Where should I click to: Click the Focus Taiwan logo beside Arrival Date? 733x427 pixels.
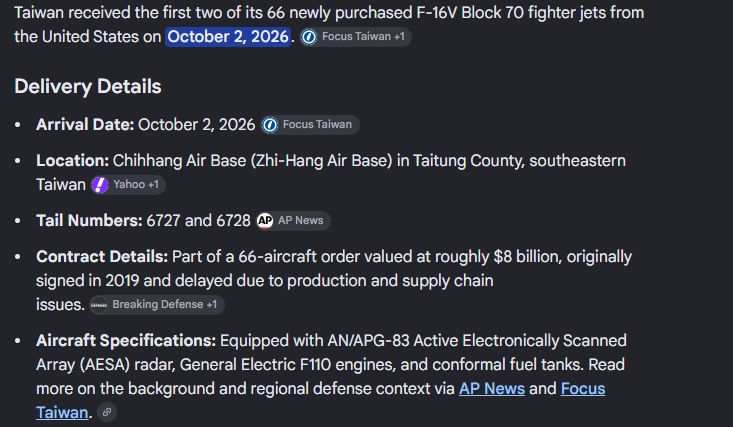(270, 125)
